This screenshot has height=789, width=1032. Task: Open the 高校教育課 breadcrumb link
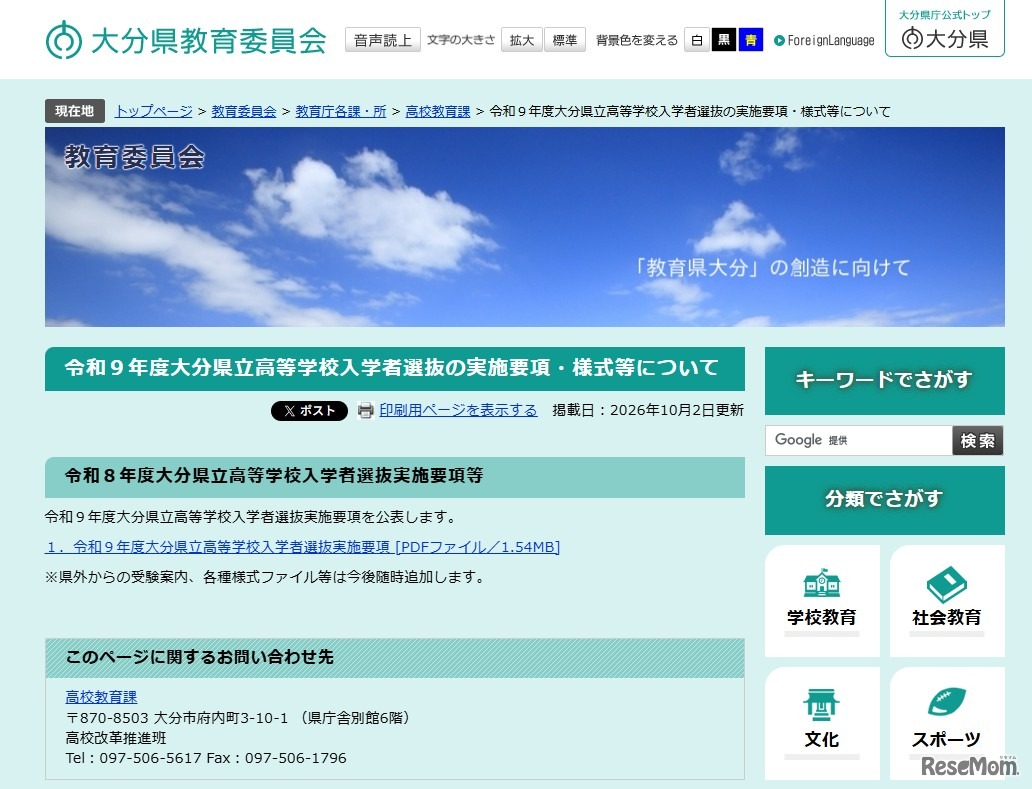[x=438, y=111]
